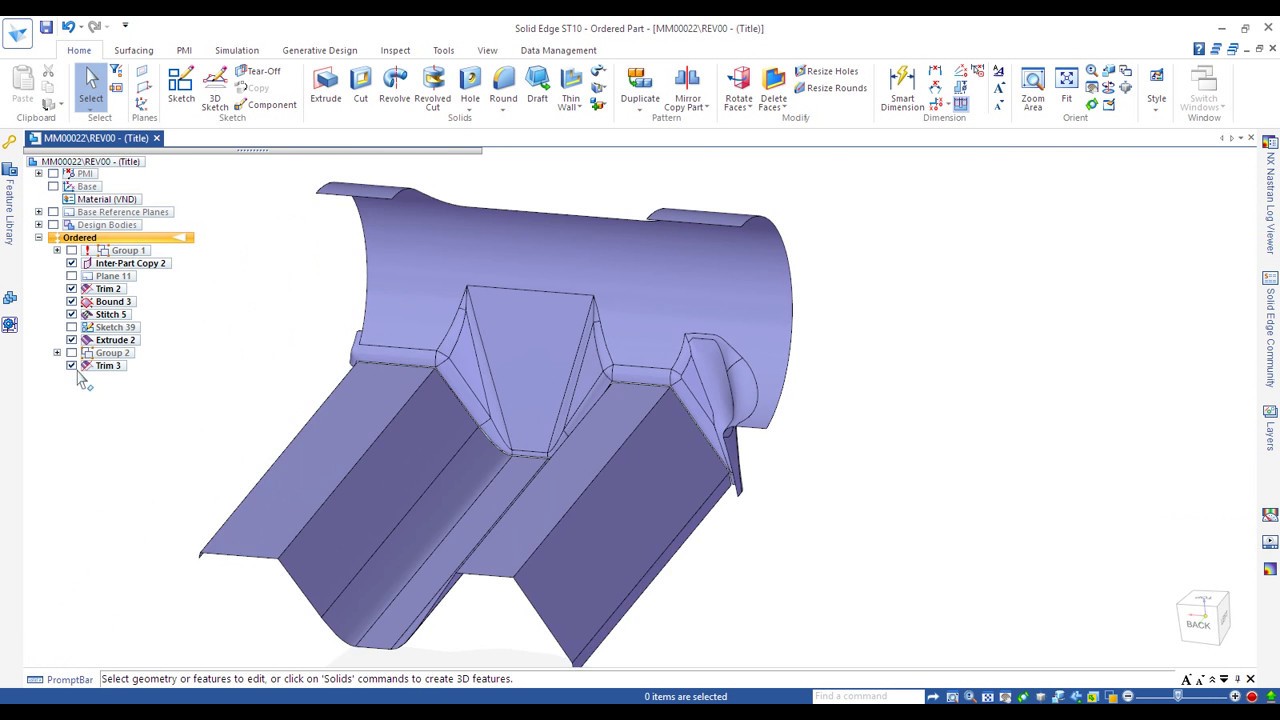The height and width of the screenshot is (720, 1280).
Task: Select the Extrude tool
Action: click(x=325, y=86)
